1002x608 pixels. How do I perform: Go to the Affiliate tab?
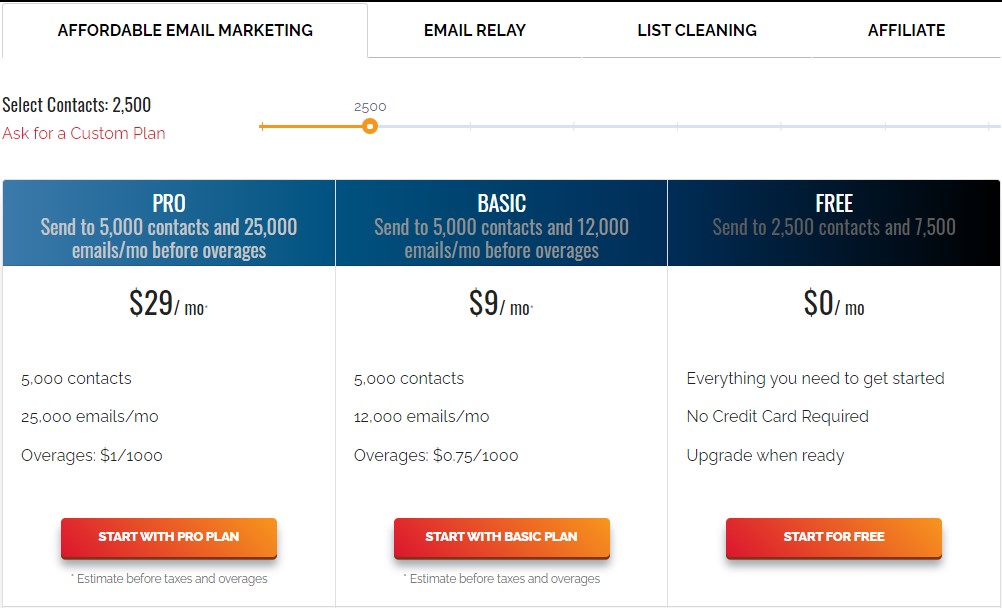pos(906,30)
